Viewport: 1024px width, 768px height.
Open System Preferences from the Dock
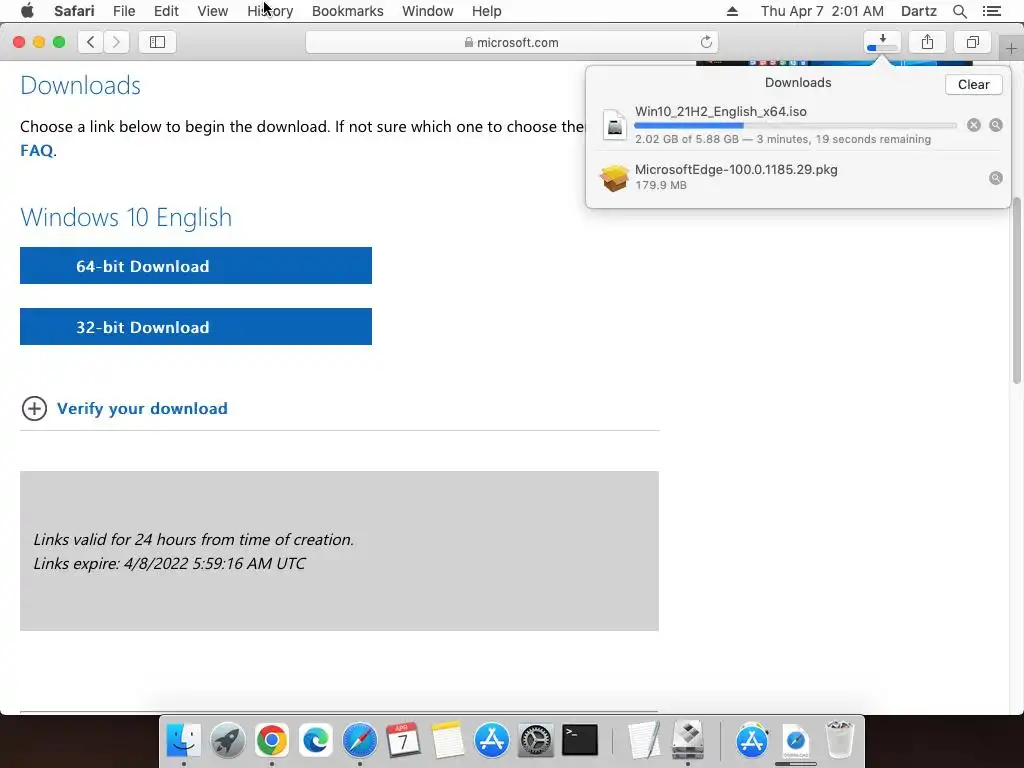click(536, 740)
